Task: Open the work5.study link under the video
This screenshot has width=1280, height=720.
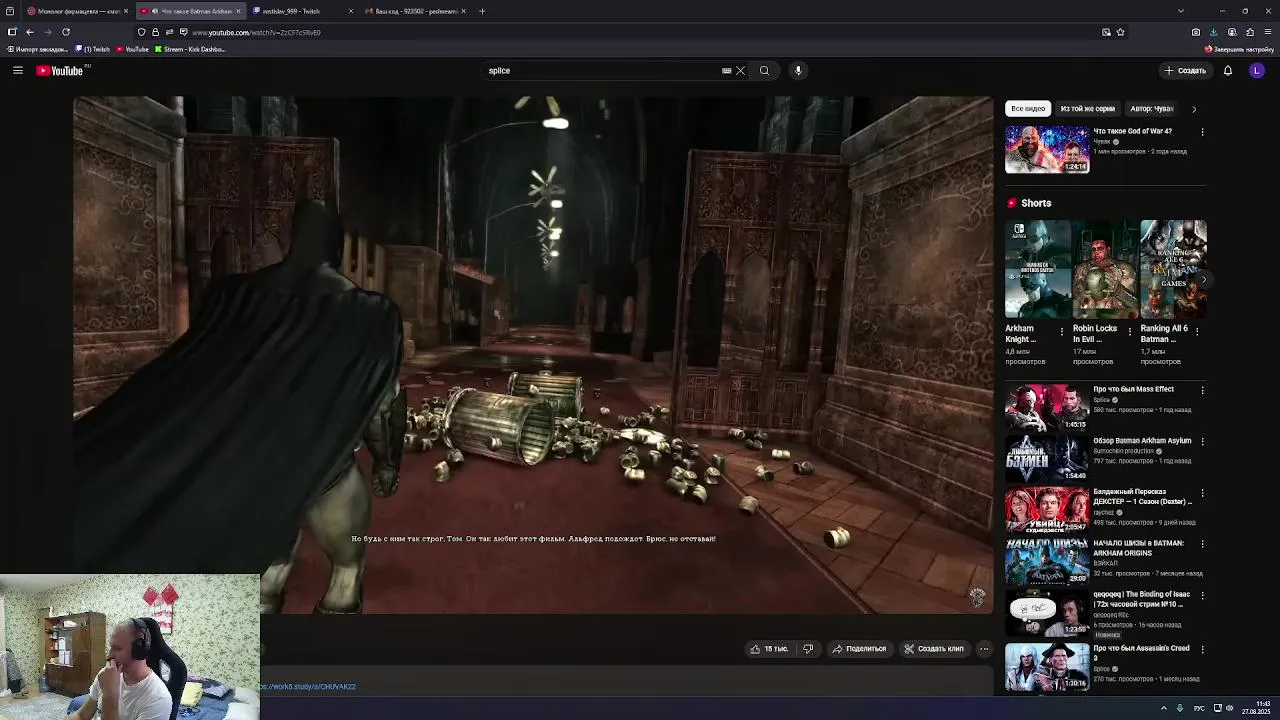Action: [308, 686]
